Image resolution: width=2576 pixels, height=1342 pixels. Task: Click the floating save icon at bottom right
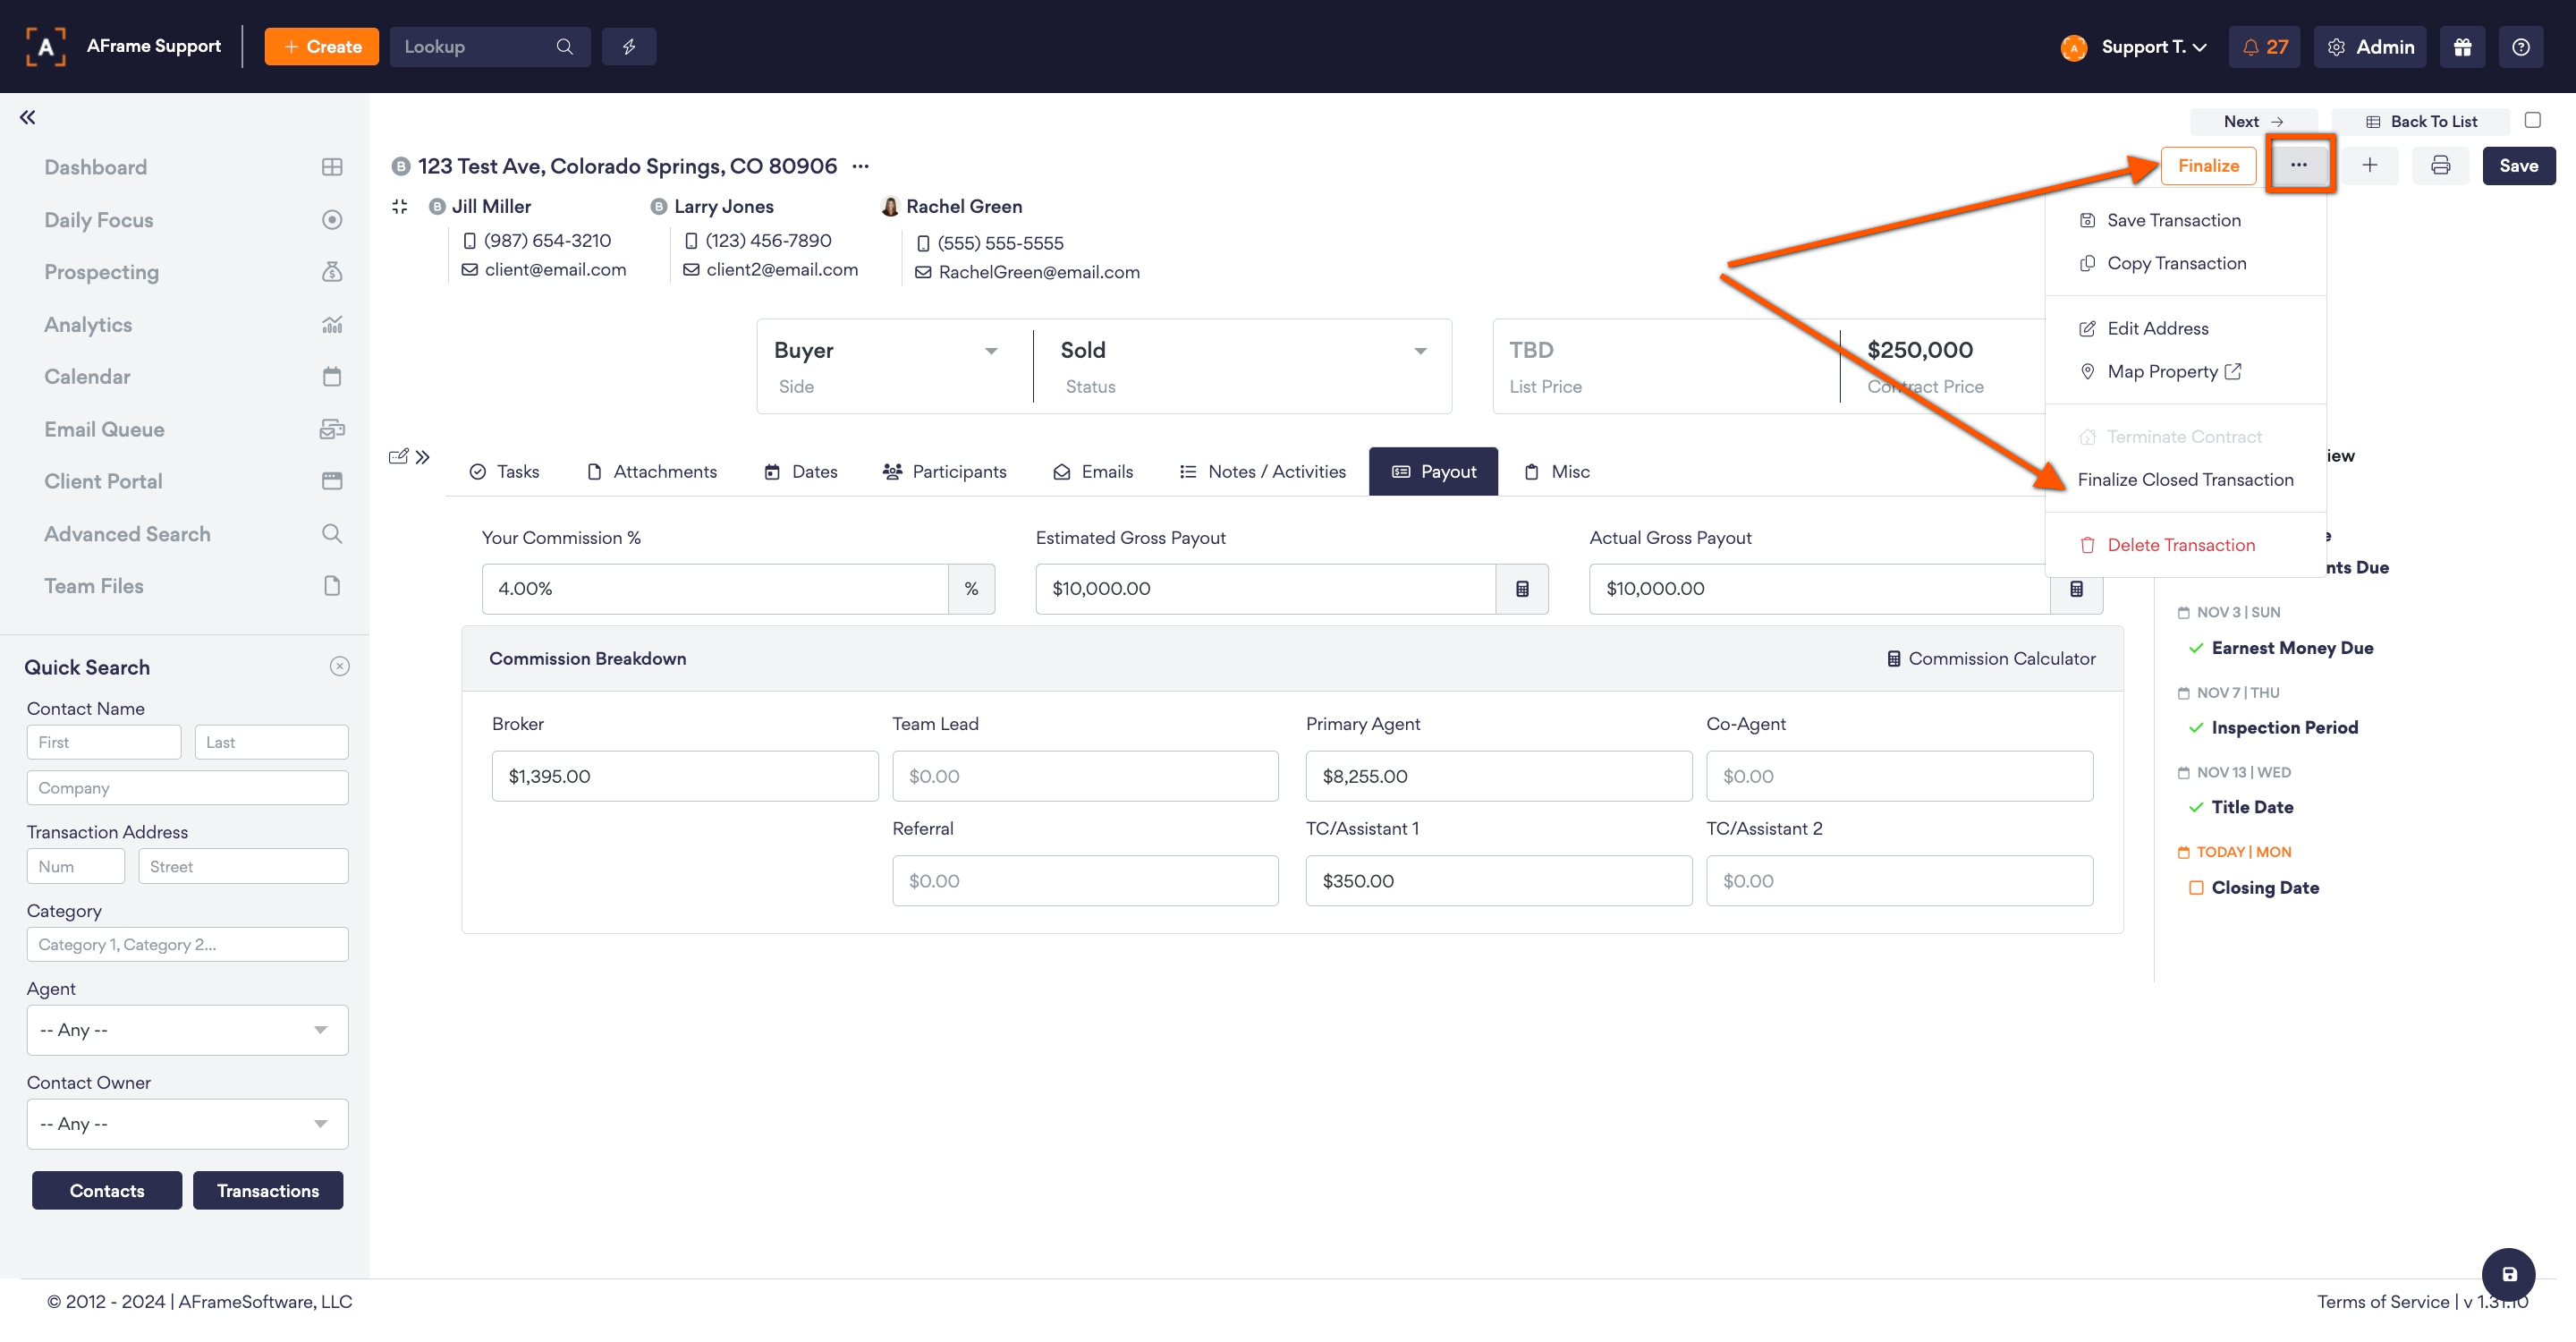pyautogui.click(x=2508, y=1274)
